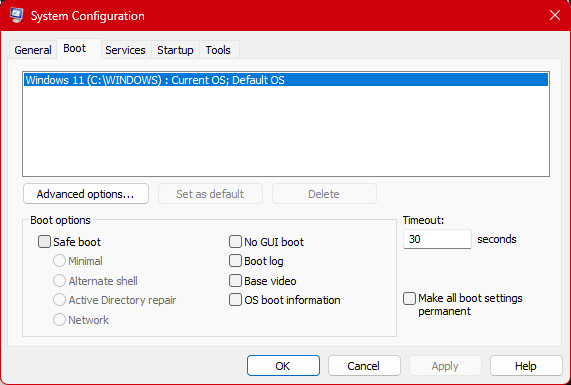The image size is (571, 385).
Task: Check the Base video option
Action: pyautogui.click(x=235, y=281)
